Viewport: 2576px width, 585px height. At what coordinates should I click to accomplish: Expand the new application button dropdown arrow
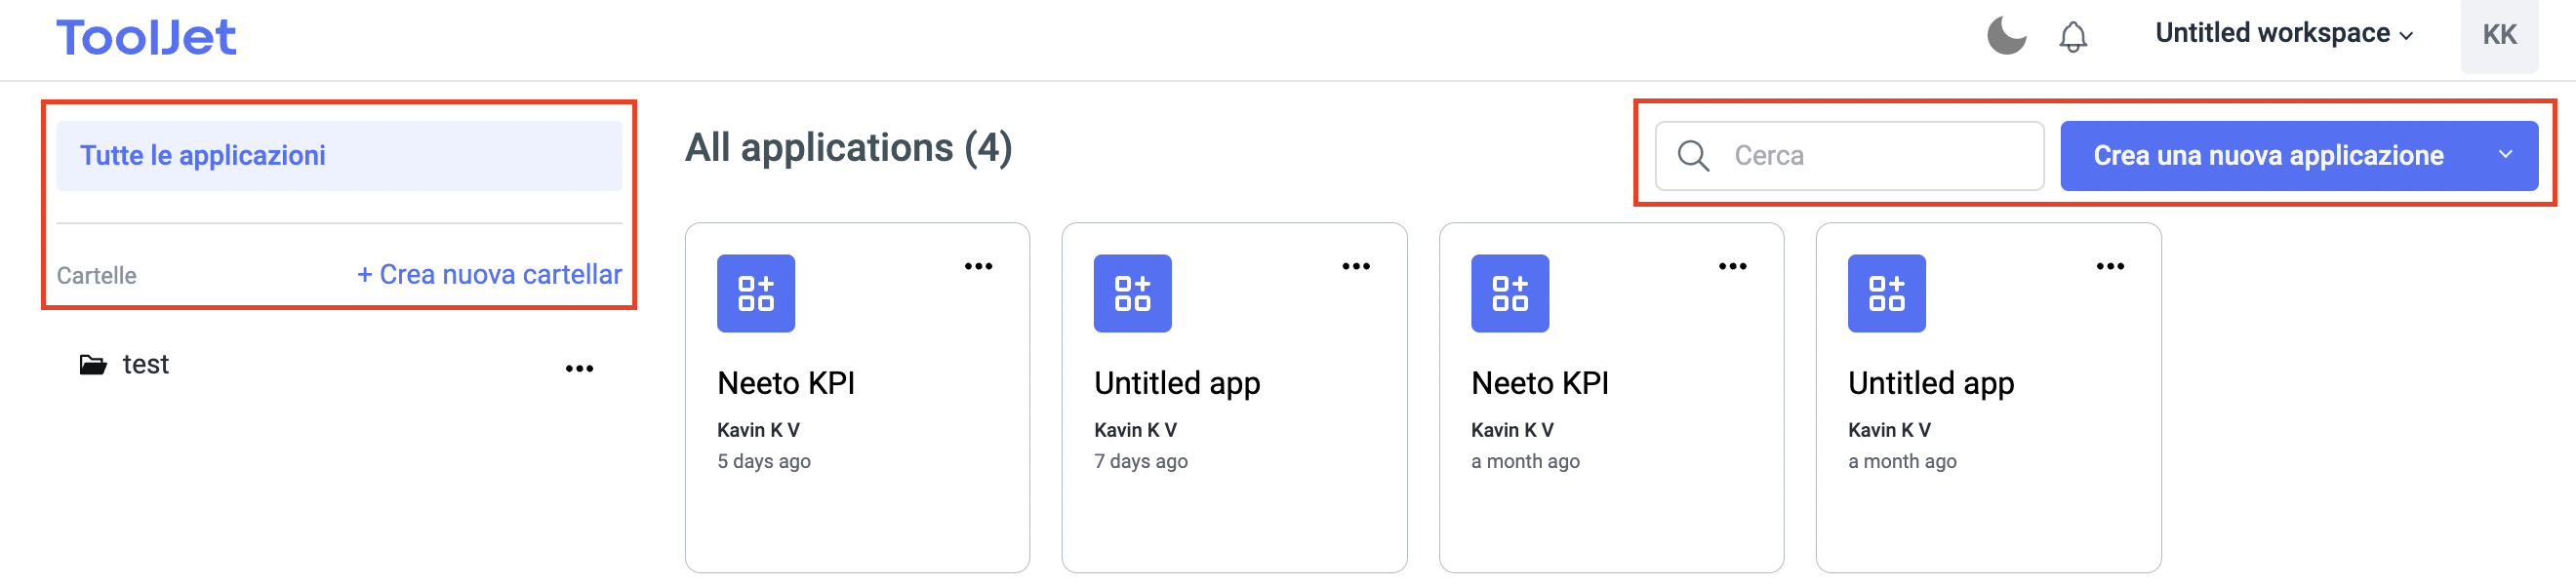pyautogui.click(x=2505, y=155)
